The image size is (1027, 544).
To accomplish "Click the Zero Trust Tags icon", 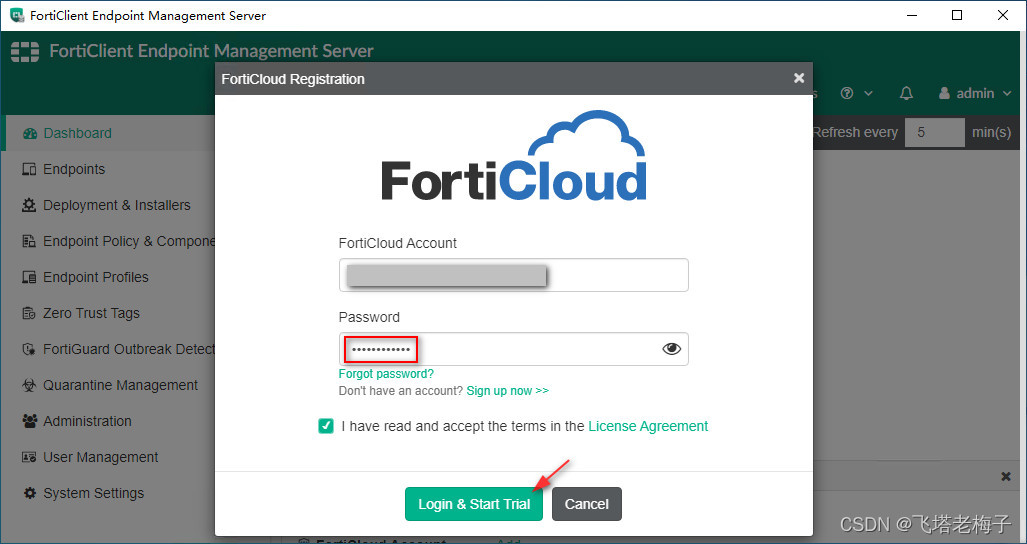I will click(x=29, y=314).
